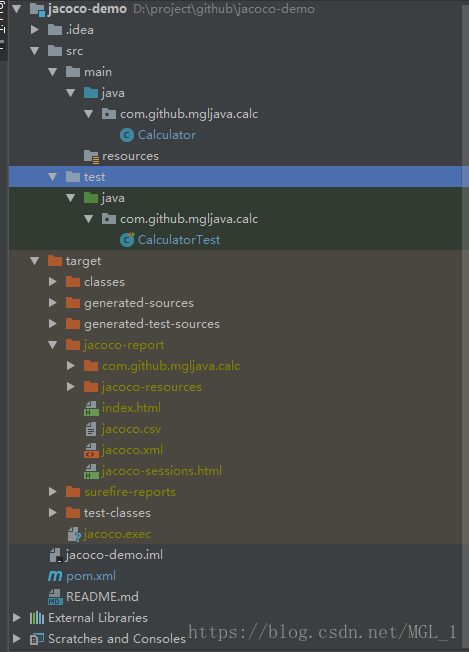Click the .idea folder icon
469x652 pixels.
(x=55, y=30)
